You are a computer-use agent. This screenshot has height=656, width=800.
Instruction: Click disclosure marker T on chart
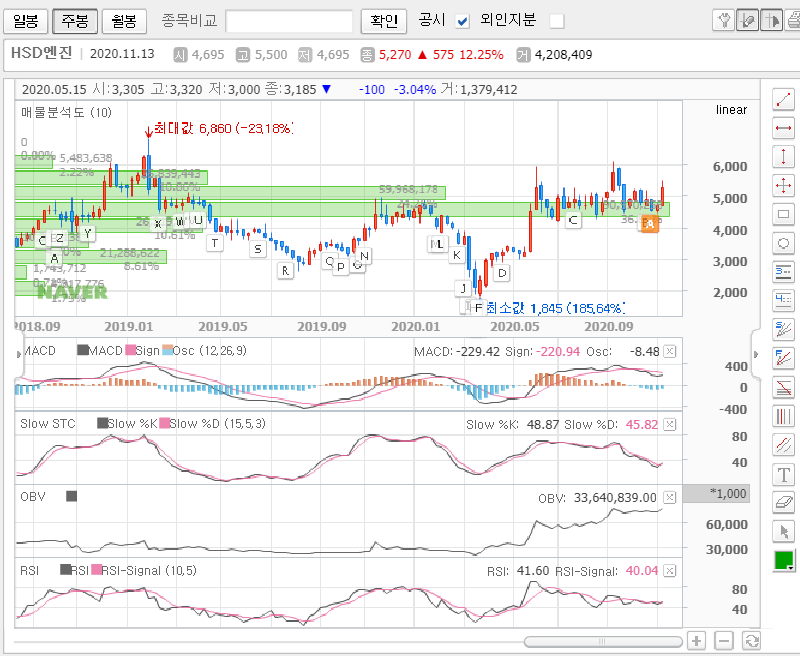tap(215, 243)
